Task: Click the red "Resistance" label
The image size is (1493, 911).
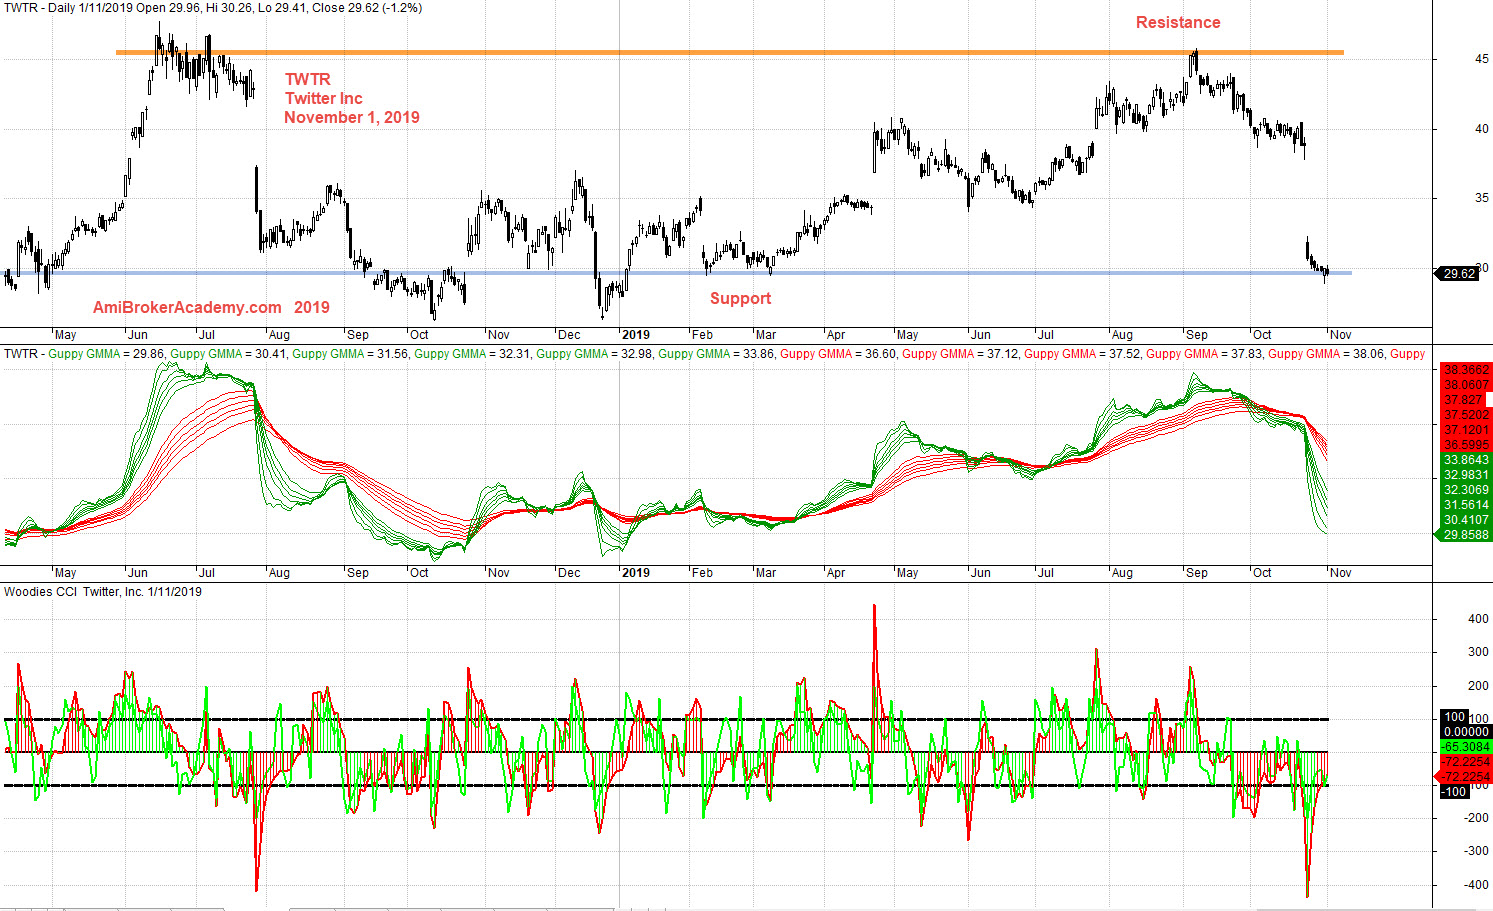Action: [x=1177, y=22]
